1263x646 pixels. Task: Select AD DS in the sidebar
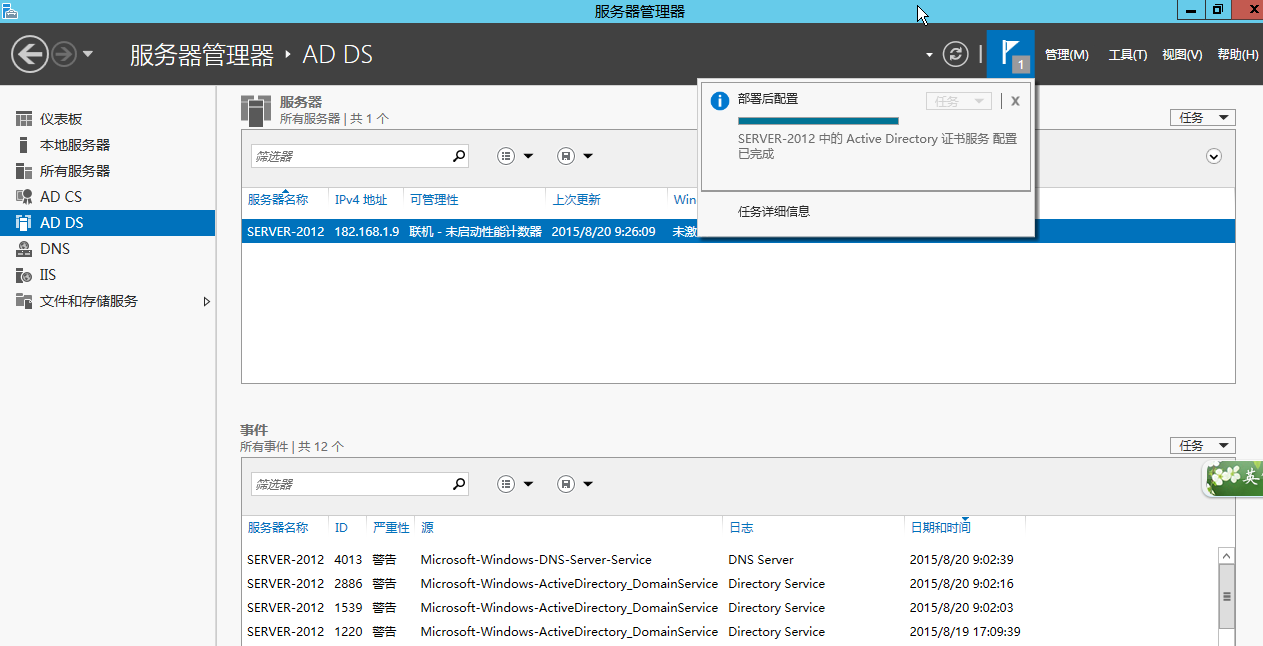(107, 223)
